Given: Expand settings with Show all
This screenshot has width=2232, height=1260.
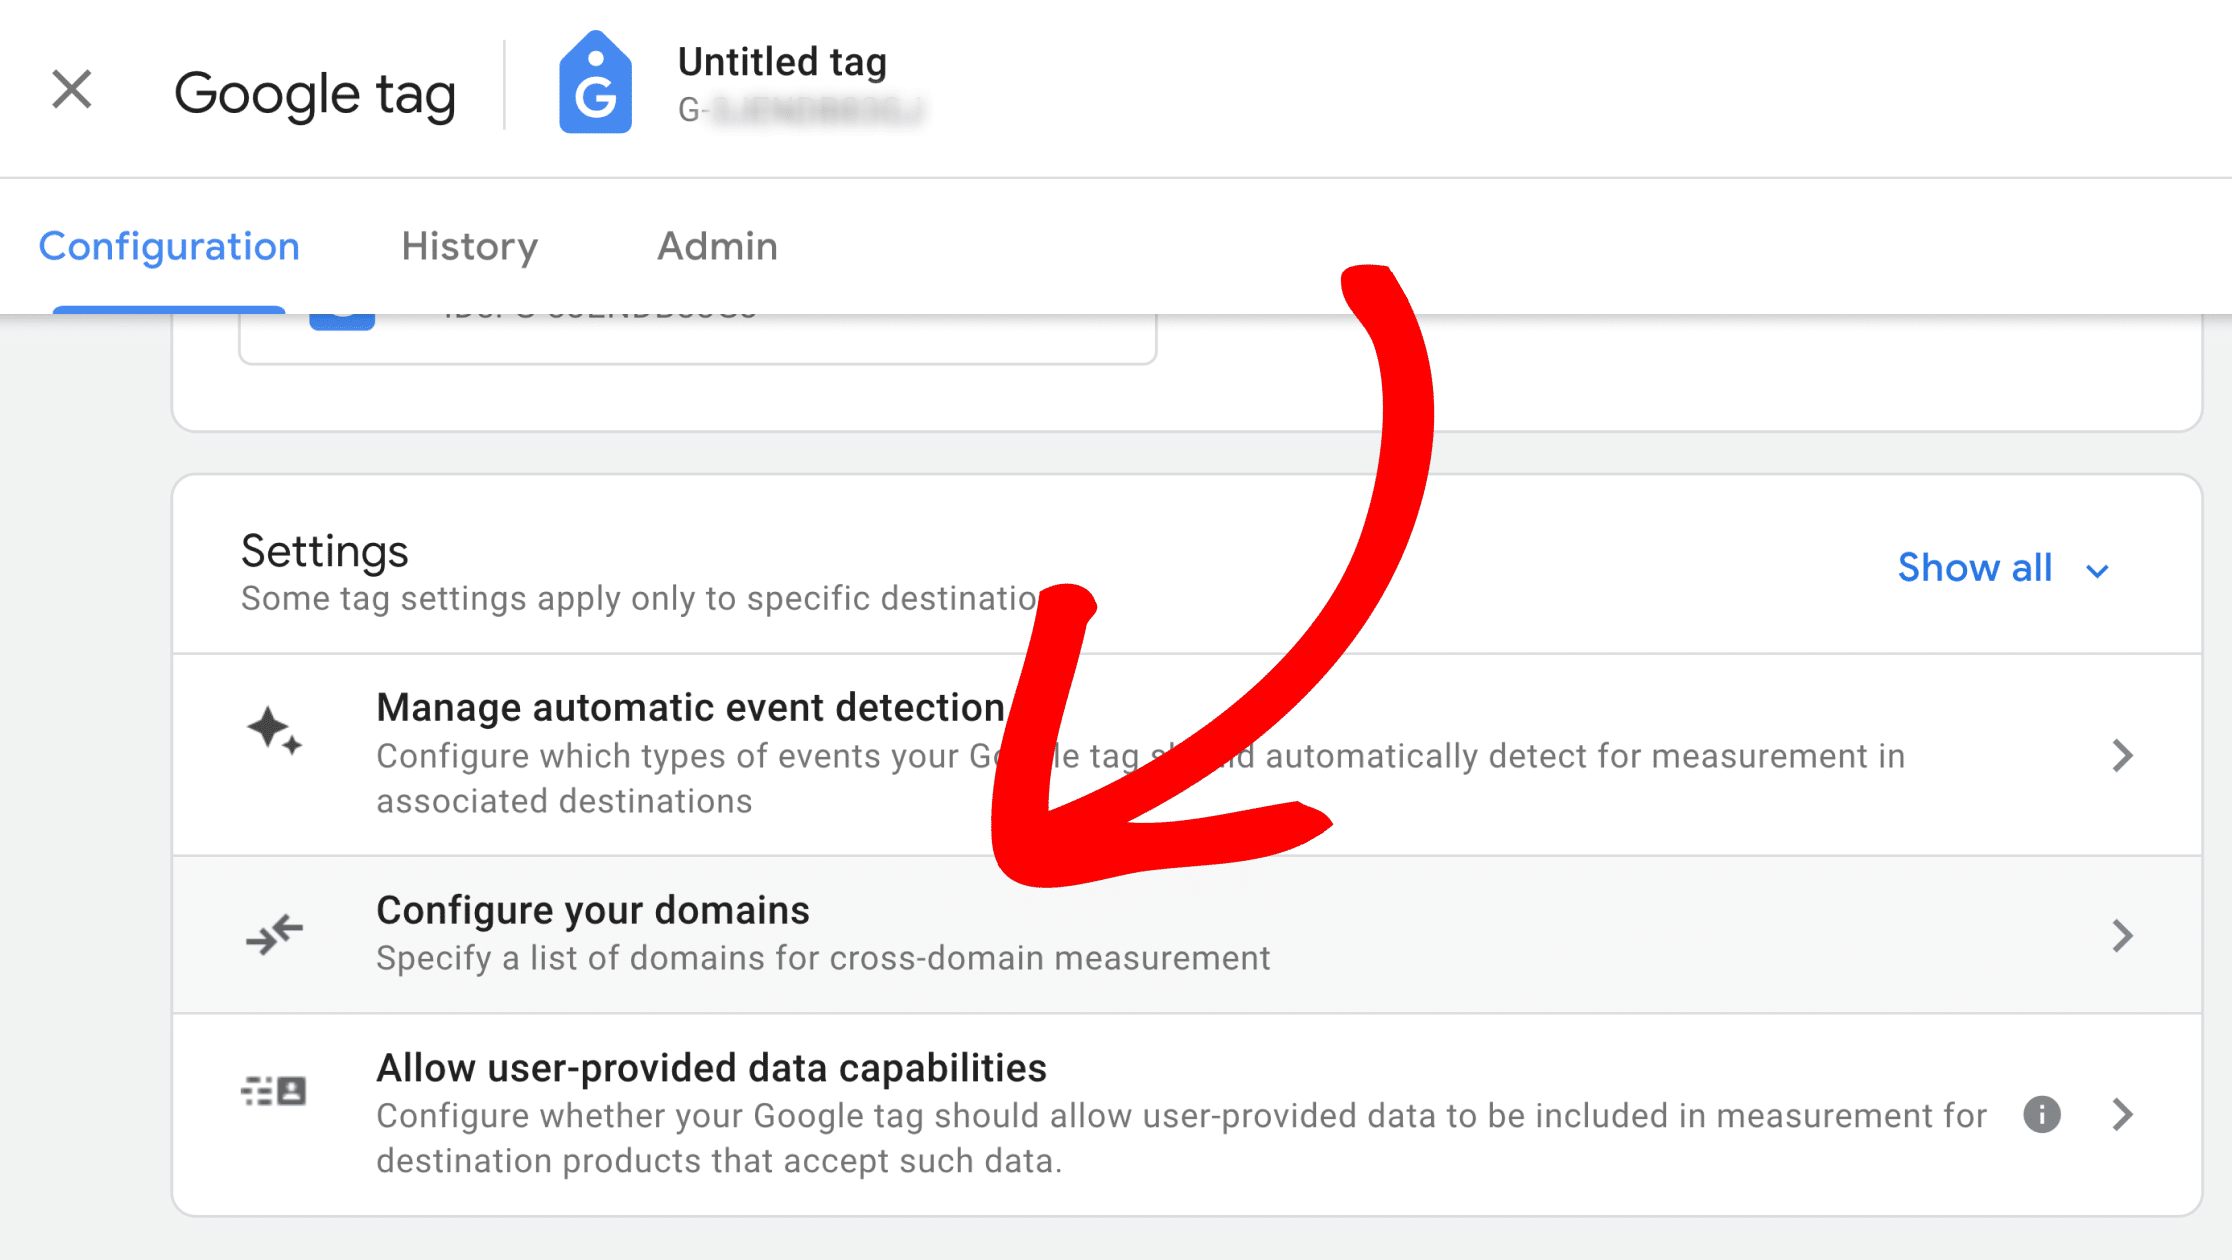Looking at the screenshot, I should click(1974, 568).
